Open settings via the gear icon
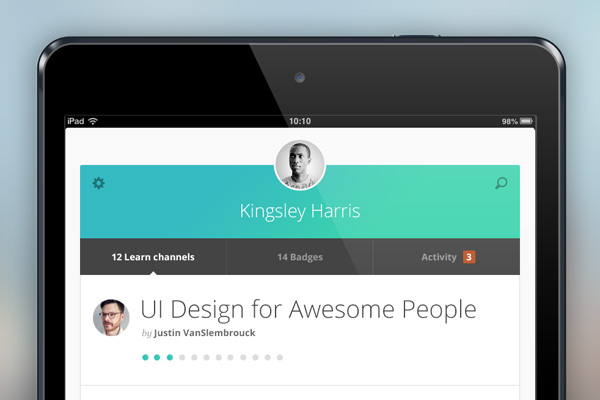The image size is (600, 400). click(98, 183)
